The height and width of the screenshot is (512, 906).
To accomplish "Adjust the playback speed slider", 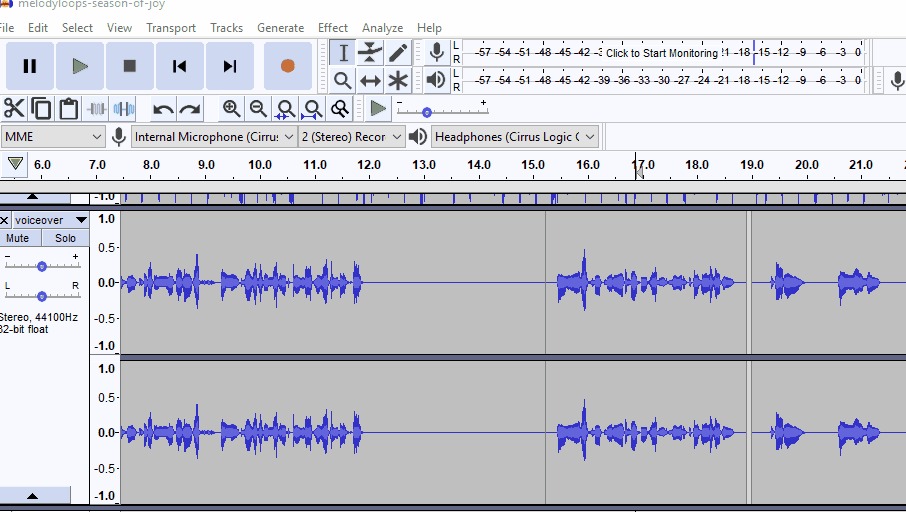I will coord(426,112).
